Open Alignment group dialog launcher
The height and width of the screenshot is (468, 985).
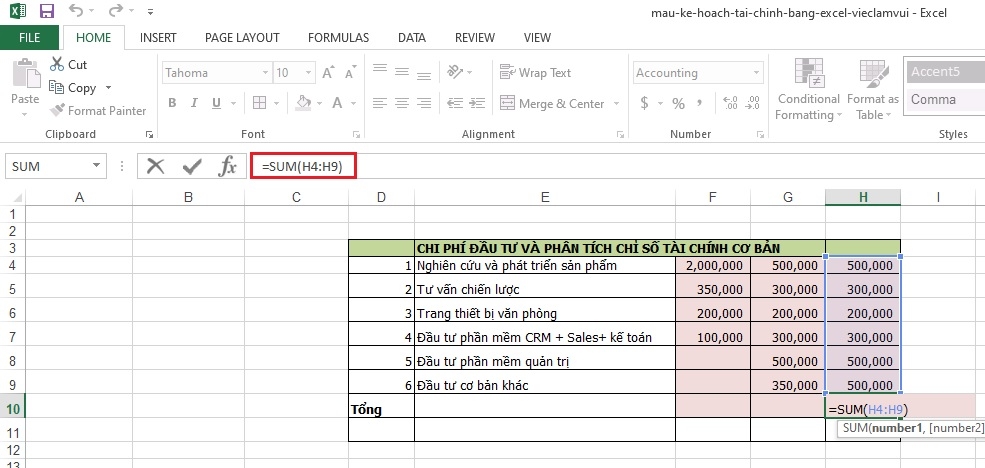[620, 134]
